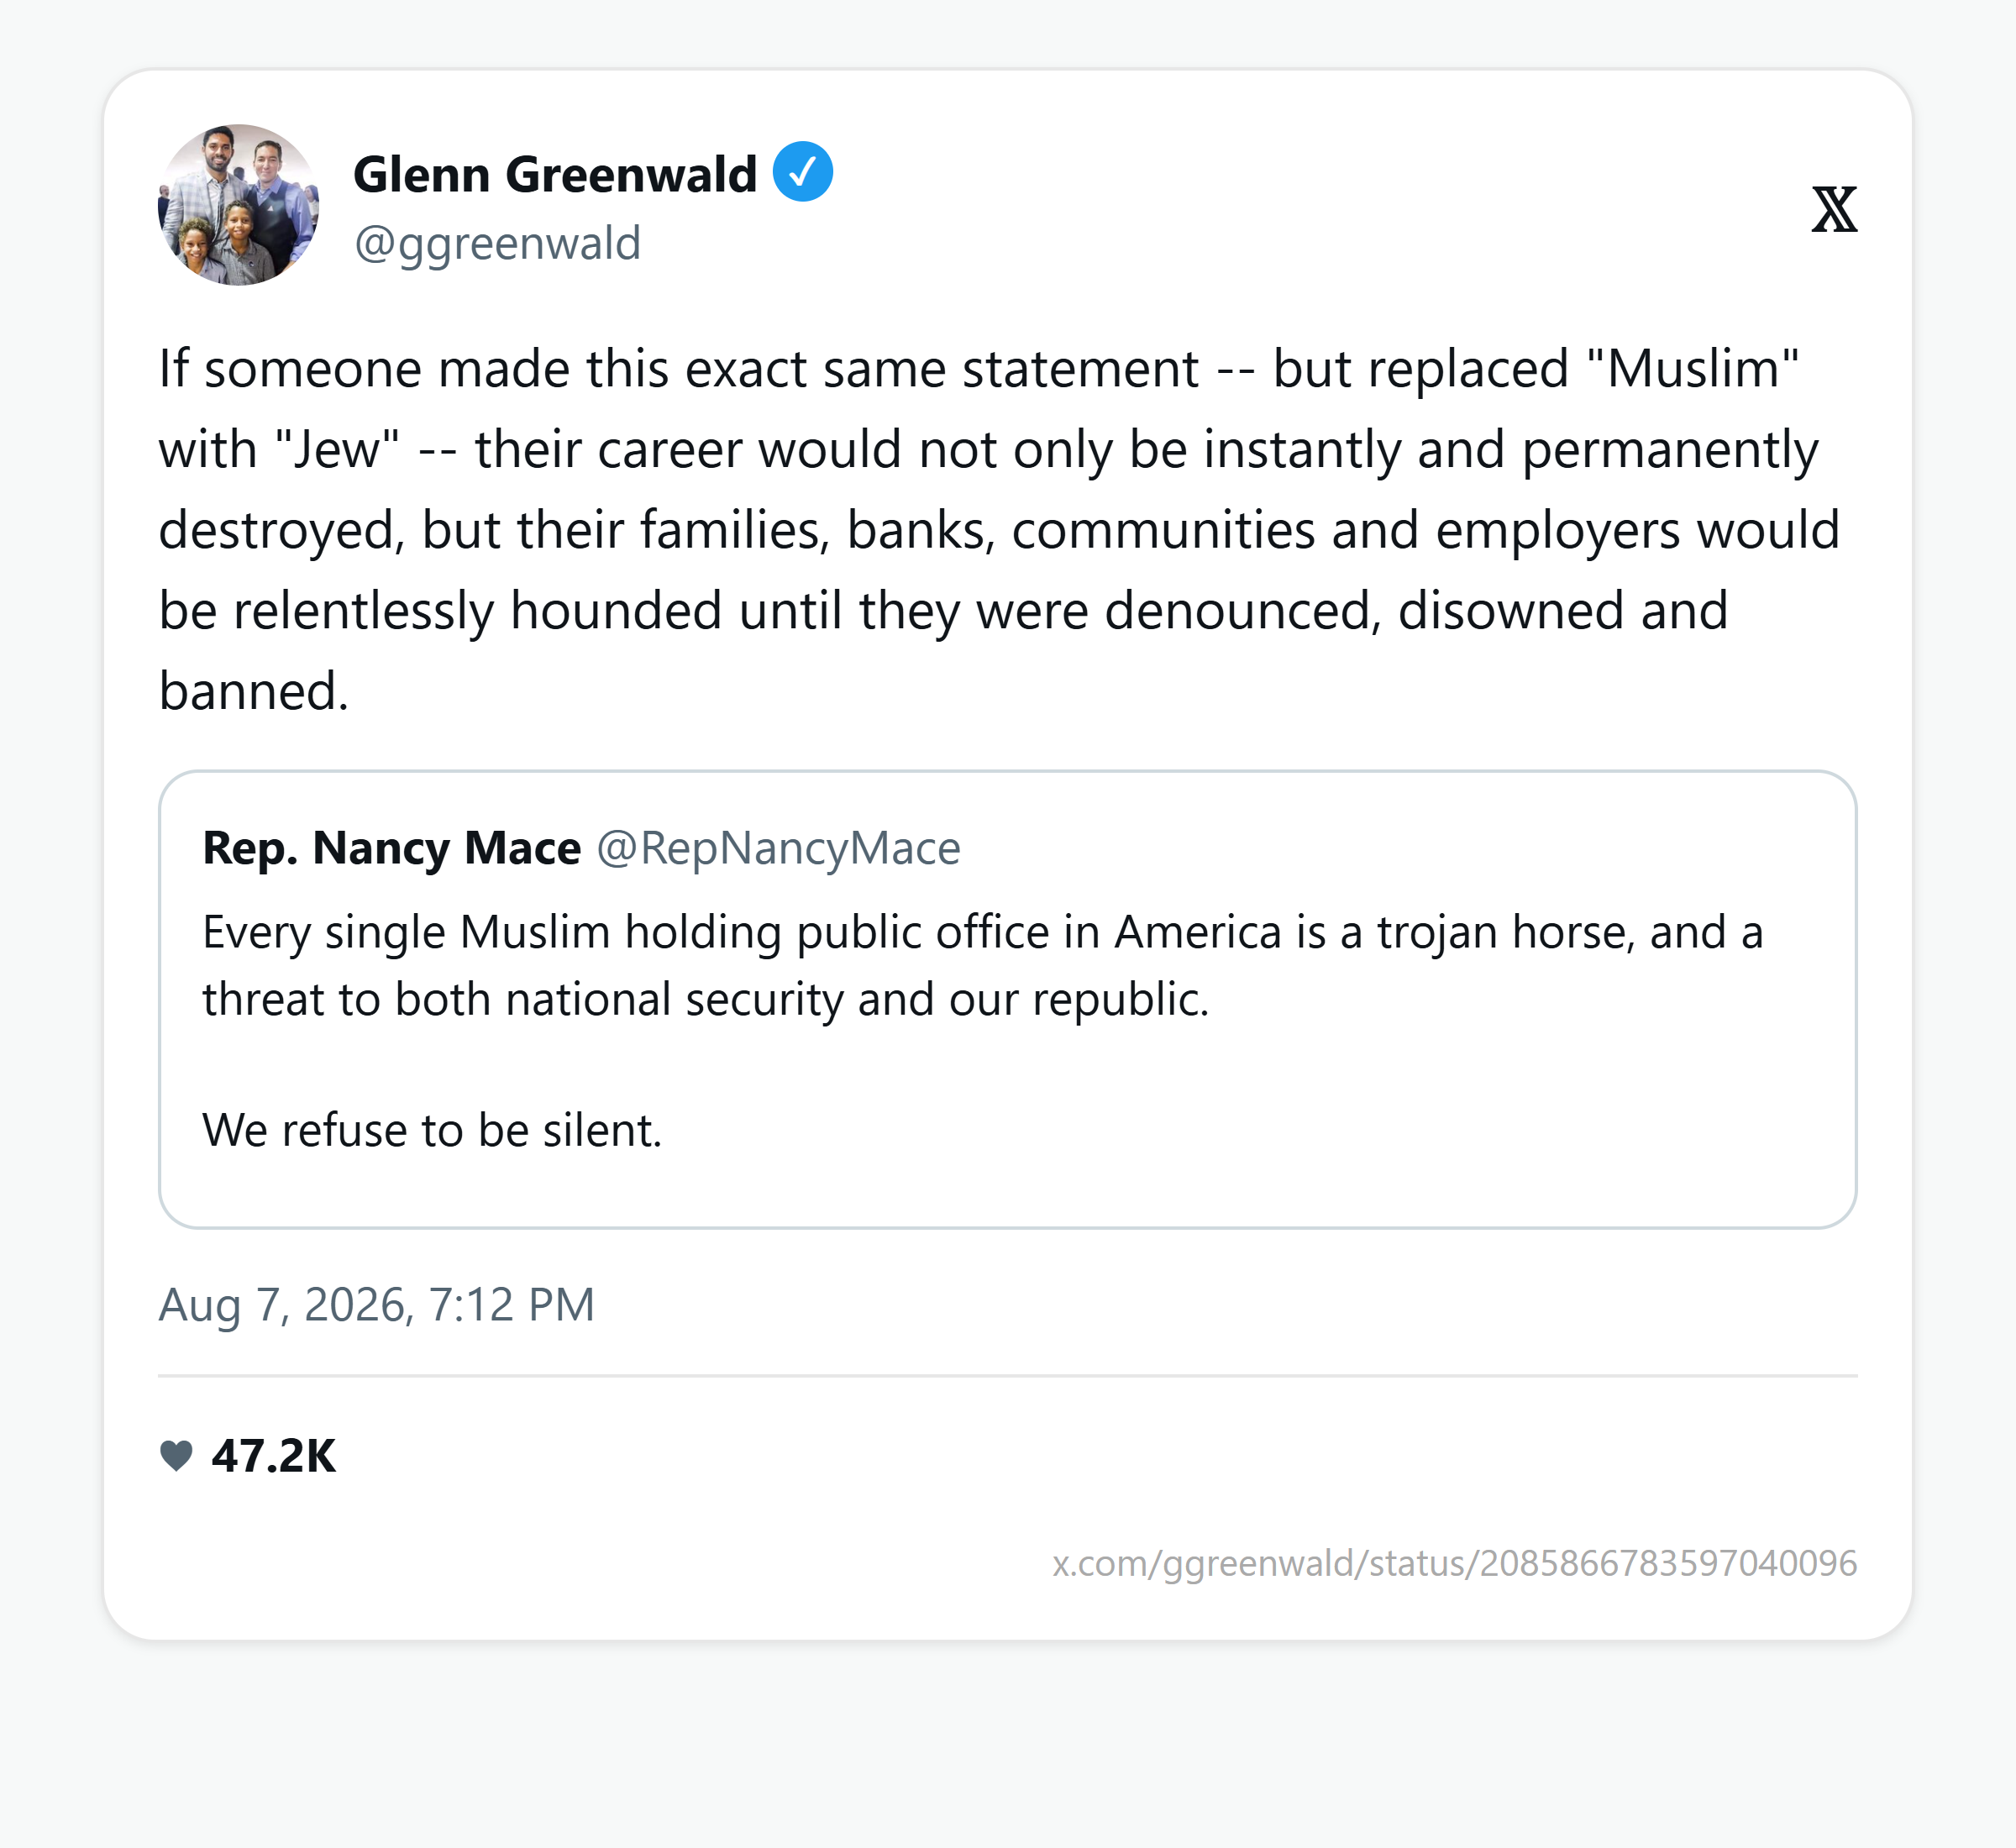Viewport: 2016px width, 1848px height.
Task: Click the Aug 7, 2026 date
Action: (286, 1304)
